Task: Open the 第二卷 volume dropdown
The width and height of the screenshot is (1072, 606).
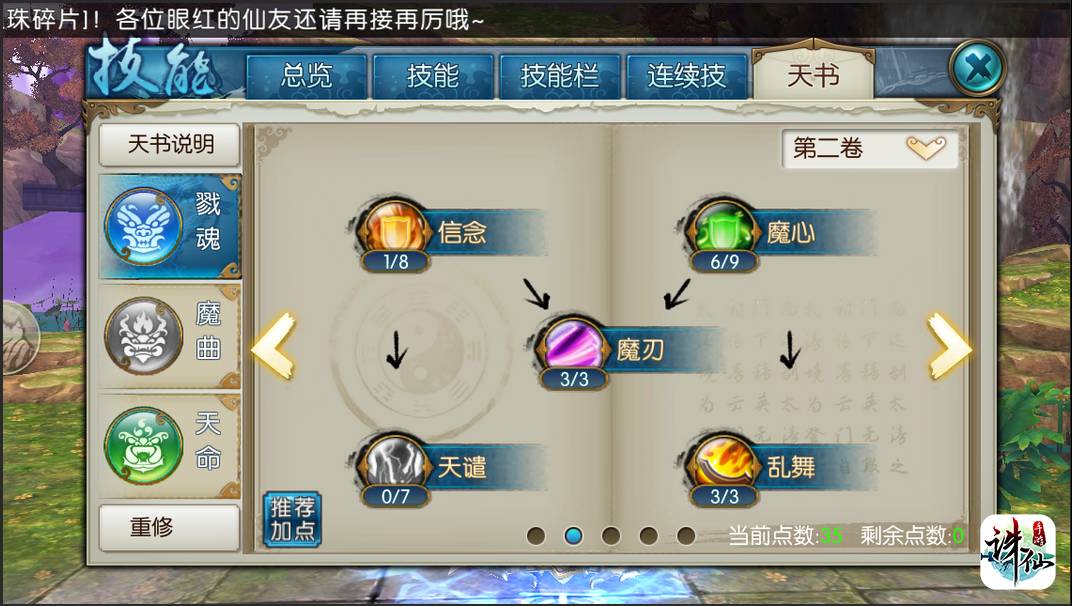Action: click(870, 148)
